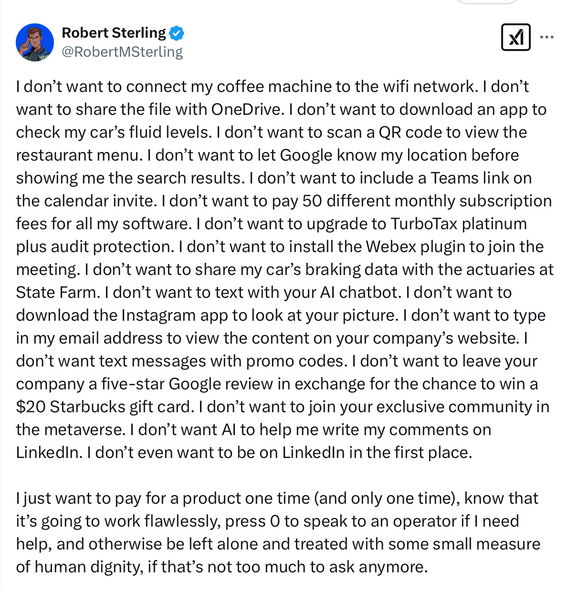The image size is (568, 590).
Task: Click the word OneDrive in the post
Action: point(246,109)
